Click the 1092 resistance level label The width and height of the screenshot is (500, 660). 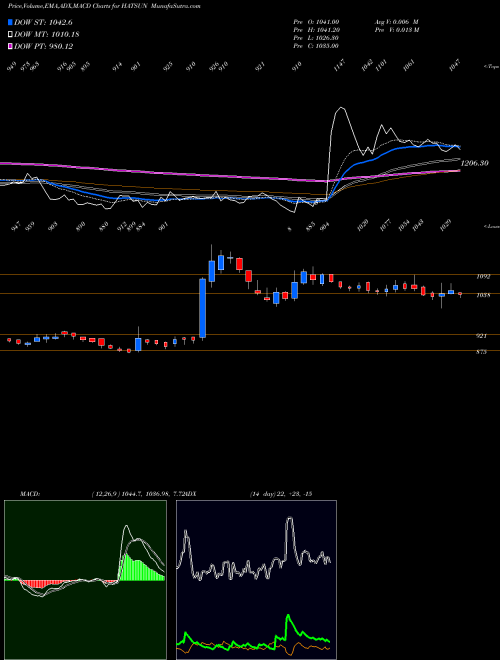coord(483,277)
